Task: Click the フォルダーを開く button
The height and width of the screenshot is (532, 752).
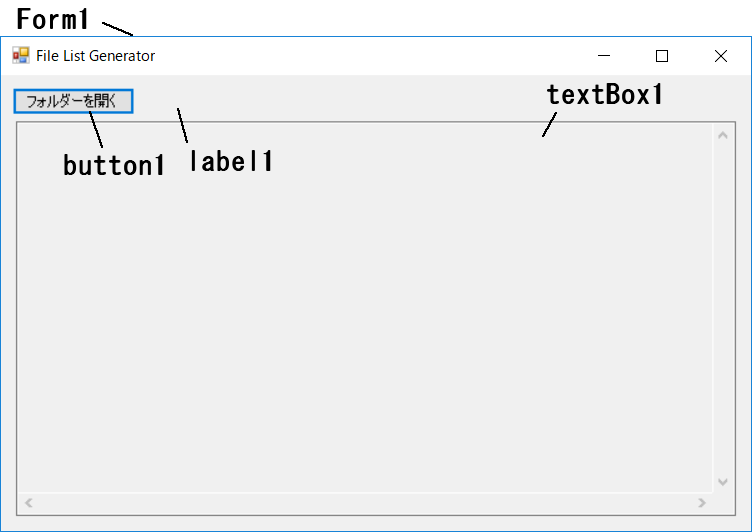Action: (73, 101)
